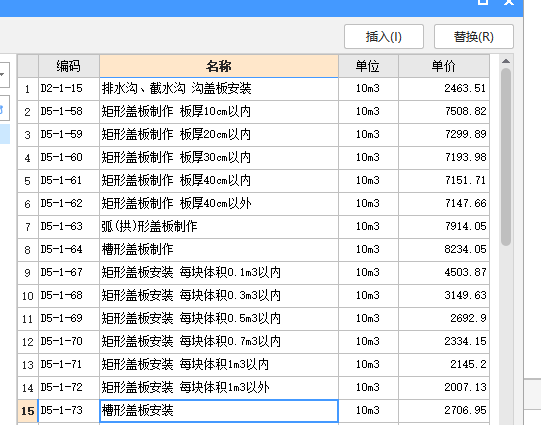Select 槽形盖板制作 name cell
Viewport: 541px width, 425px height.
219,250
